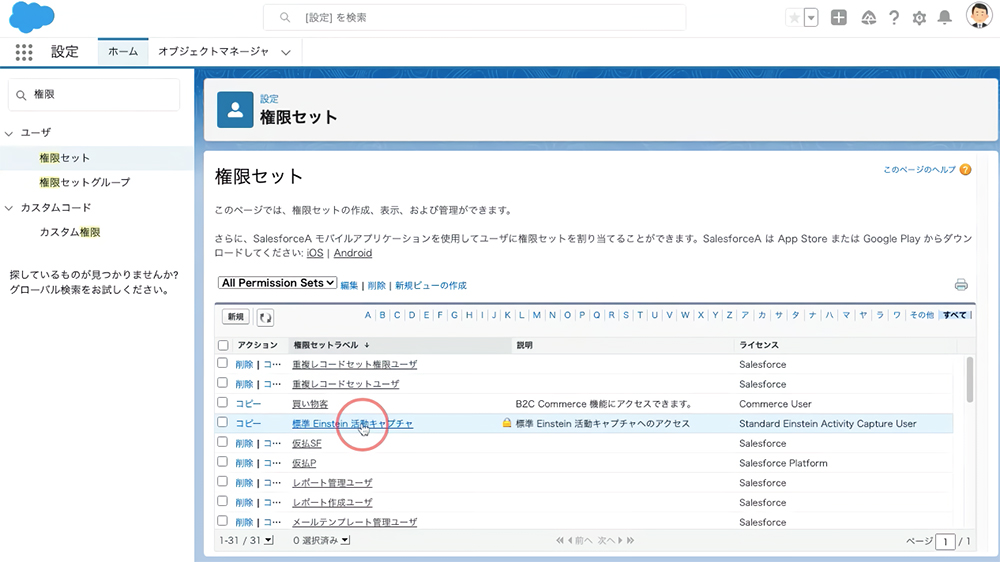Image resolution: width=1000 pixels, height=562 pixels.
Task: Click the quick find field containing 権限
Action: click(94, 94)
